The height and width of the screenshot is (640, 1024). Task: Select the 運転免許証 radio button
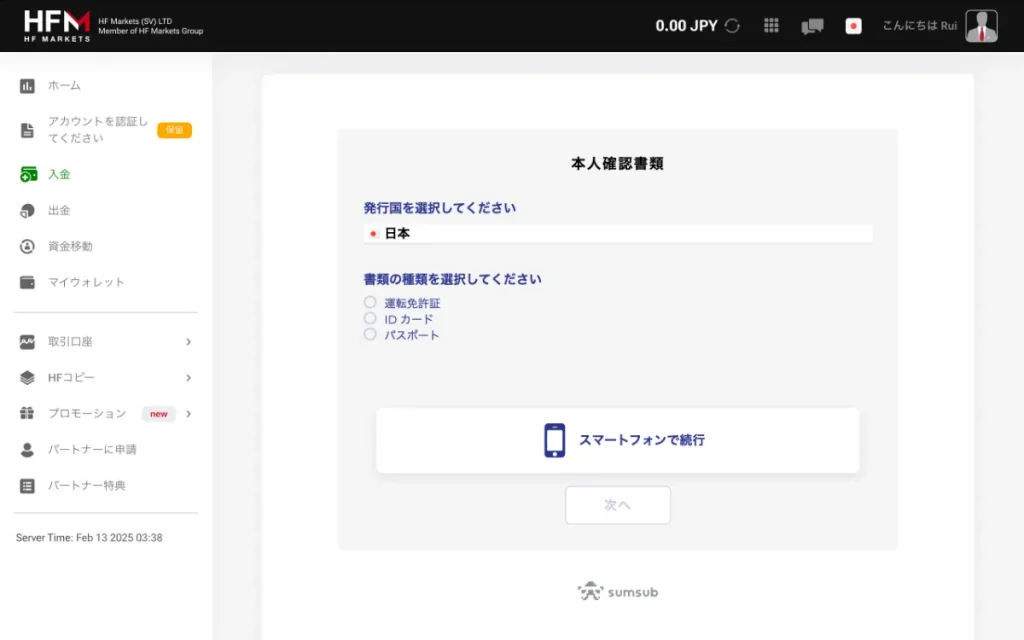tap(370, 302)
